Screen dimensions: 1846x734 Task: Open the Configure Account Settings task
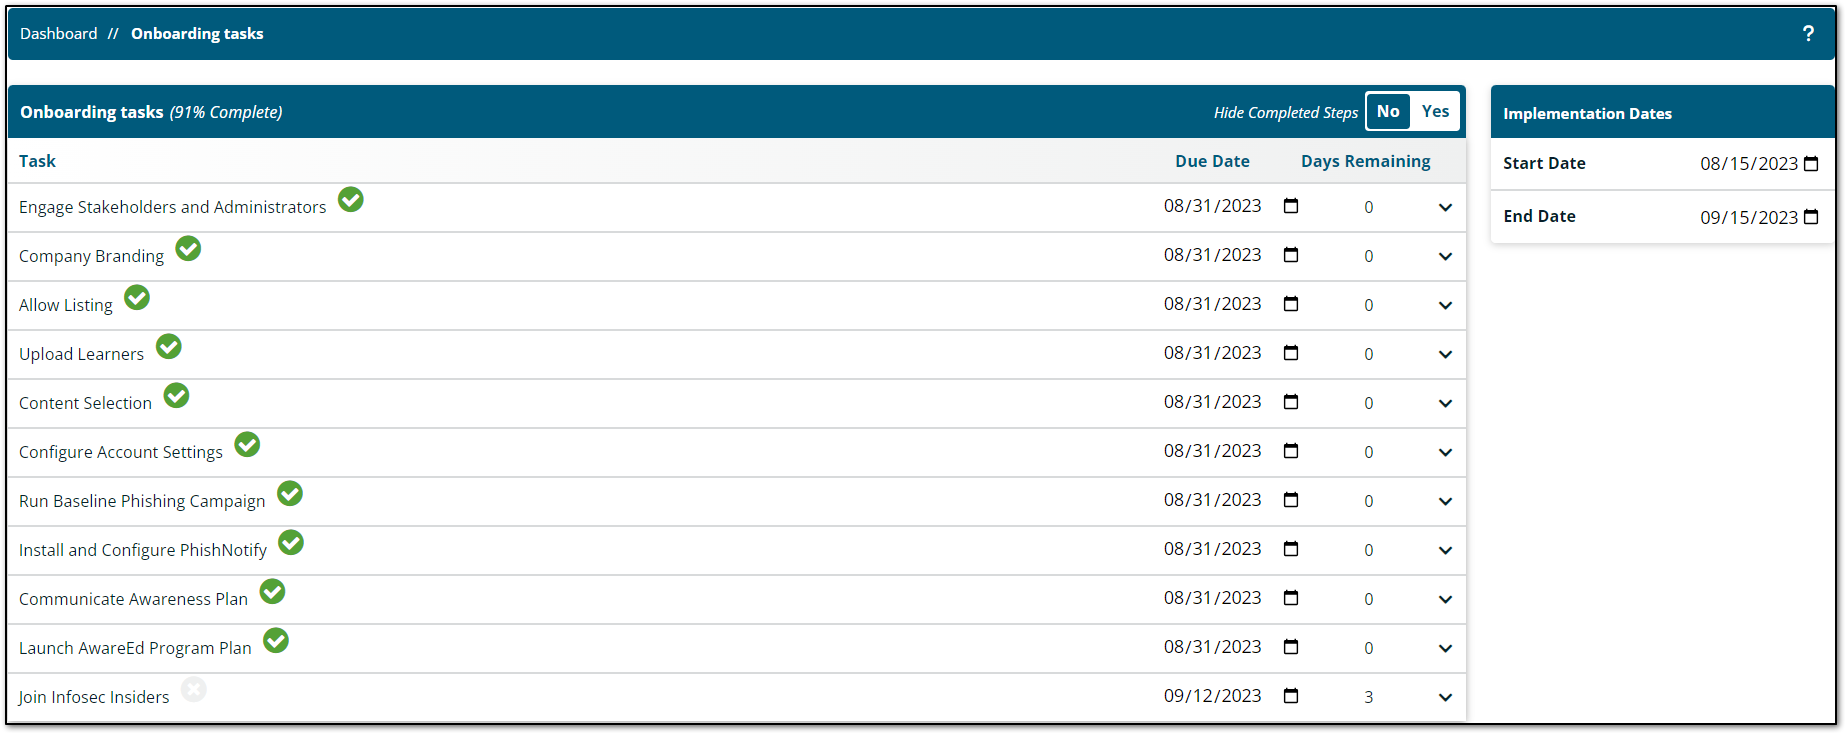click(121, 452)
